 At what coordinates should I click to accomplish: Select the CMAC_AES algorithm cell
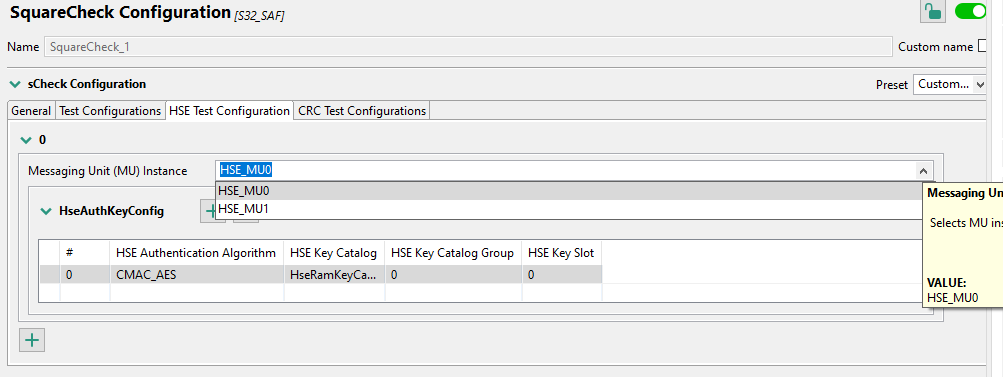(197, 275)
